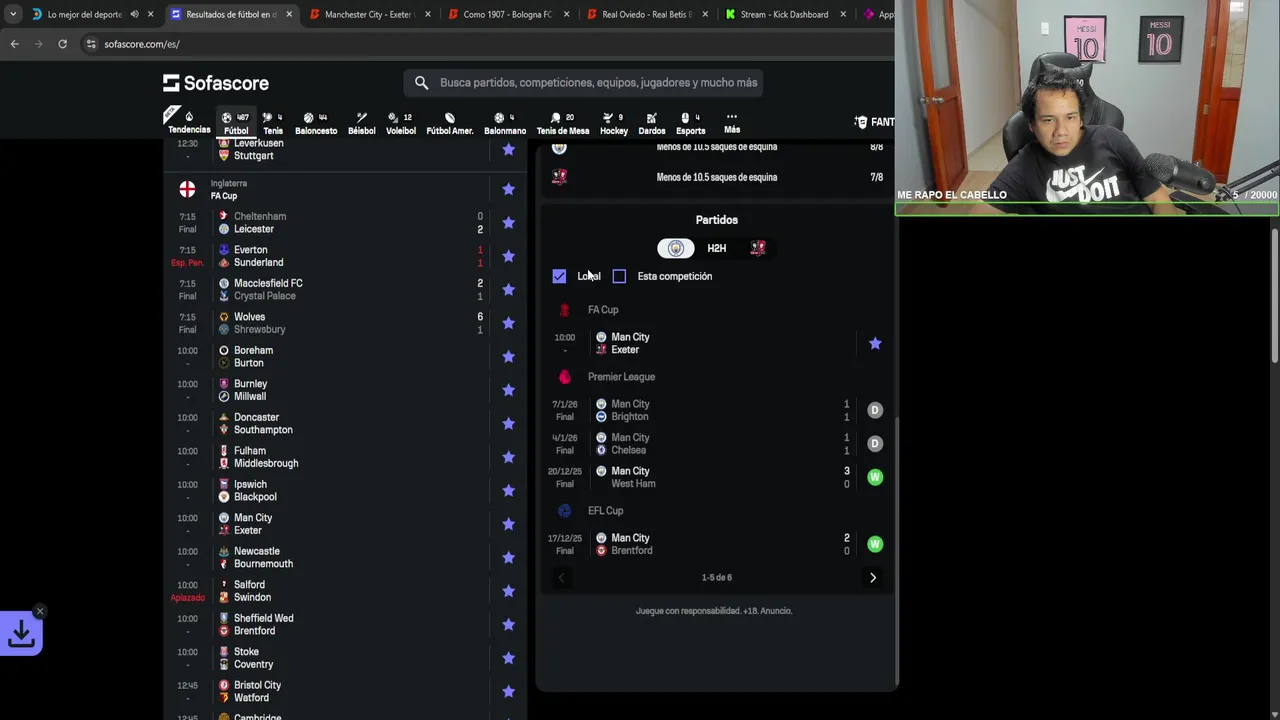Open the Esports category
Image resolution: width=1280 pixels, height=720 pixels.
pos(690,123)
